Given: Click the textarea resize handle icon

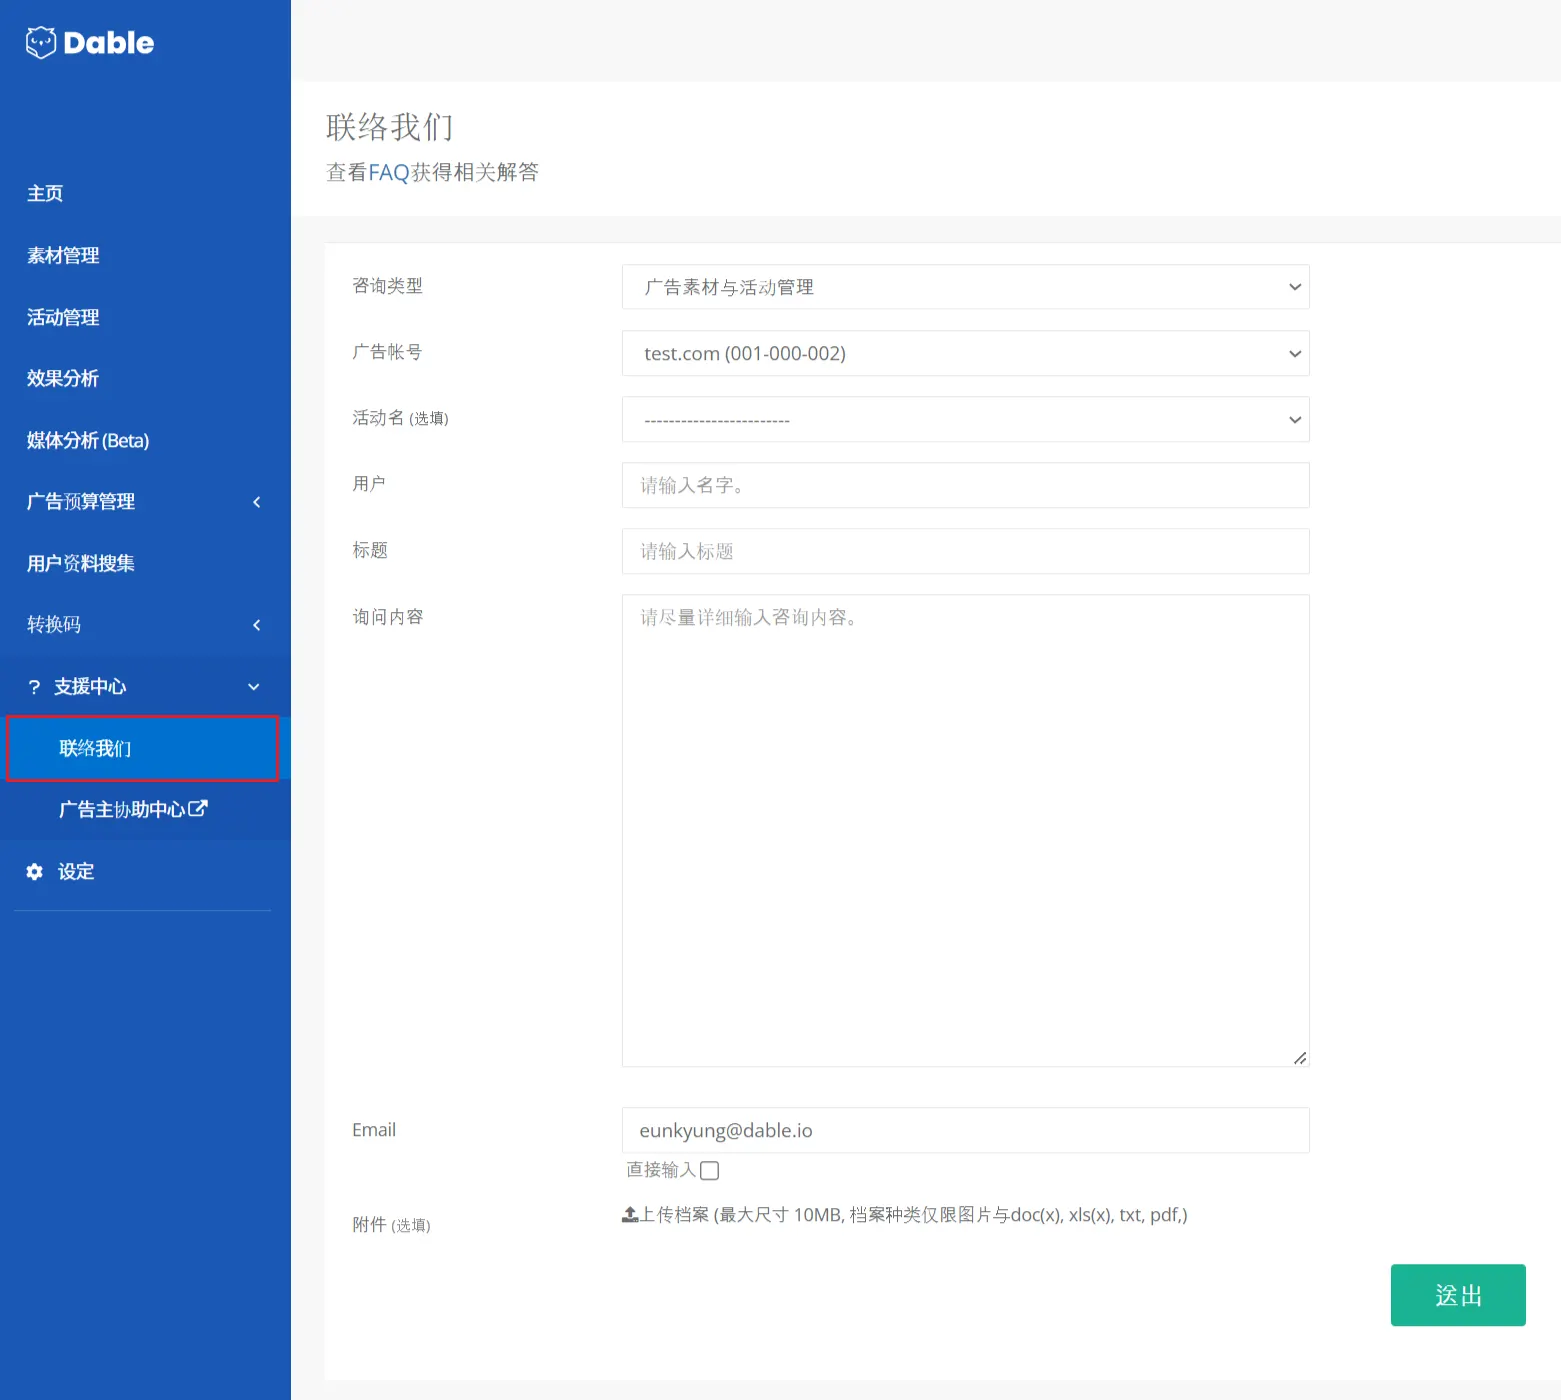Looking at the screenshot, I should [x=1299, y=1057].
